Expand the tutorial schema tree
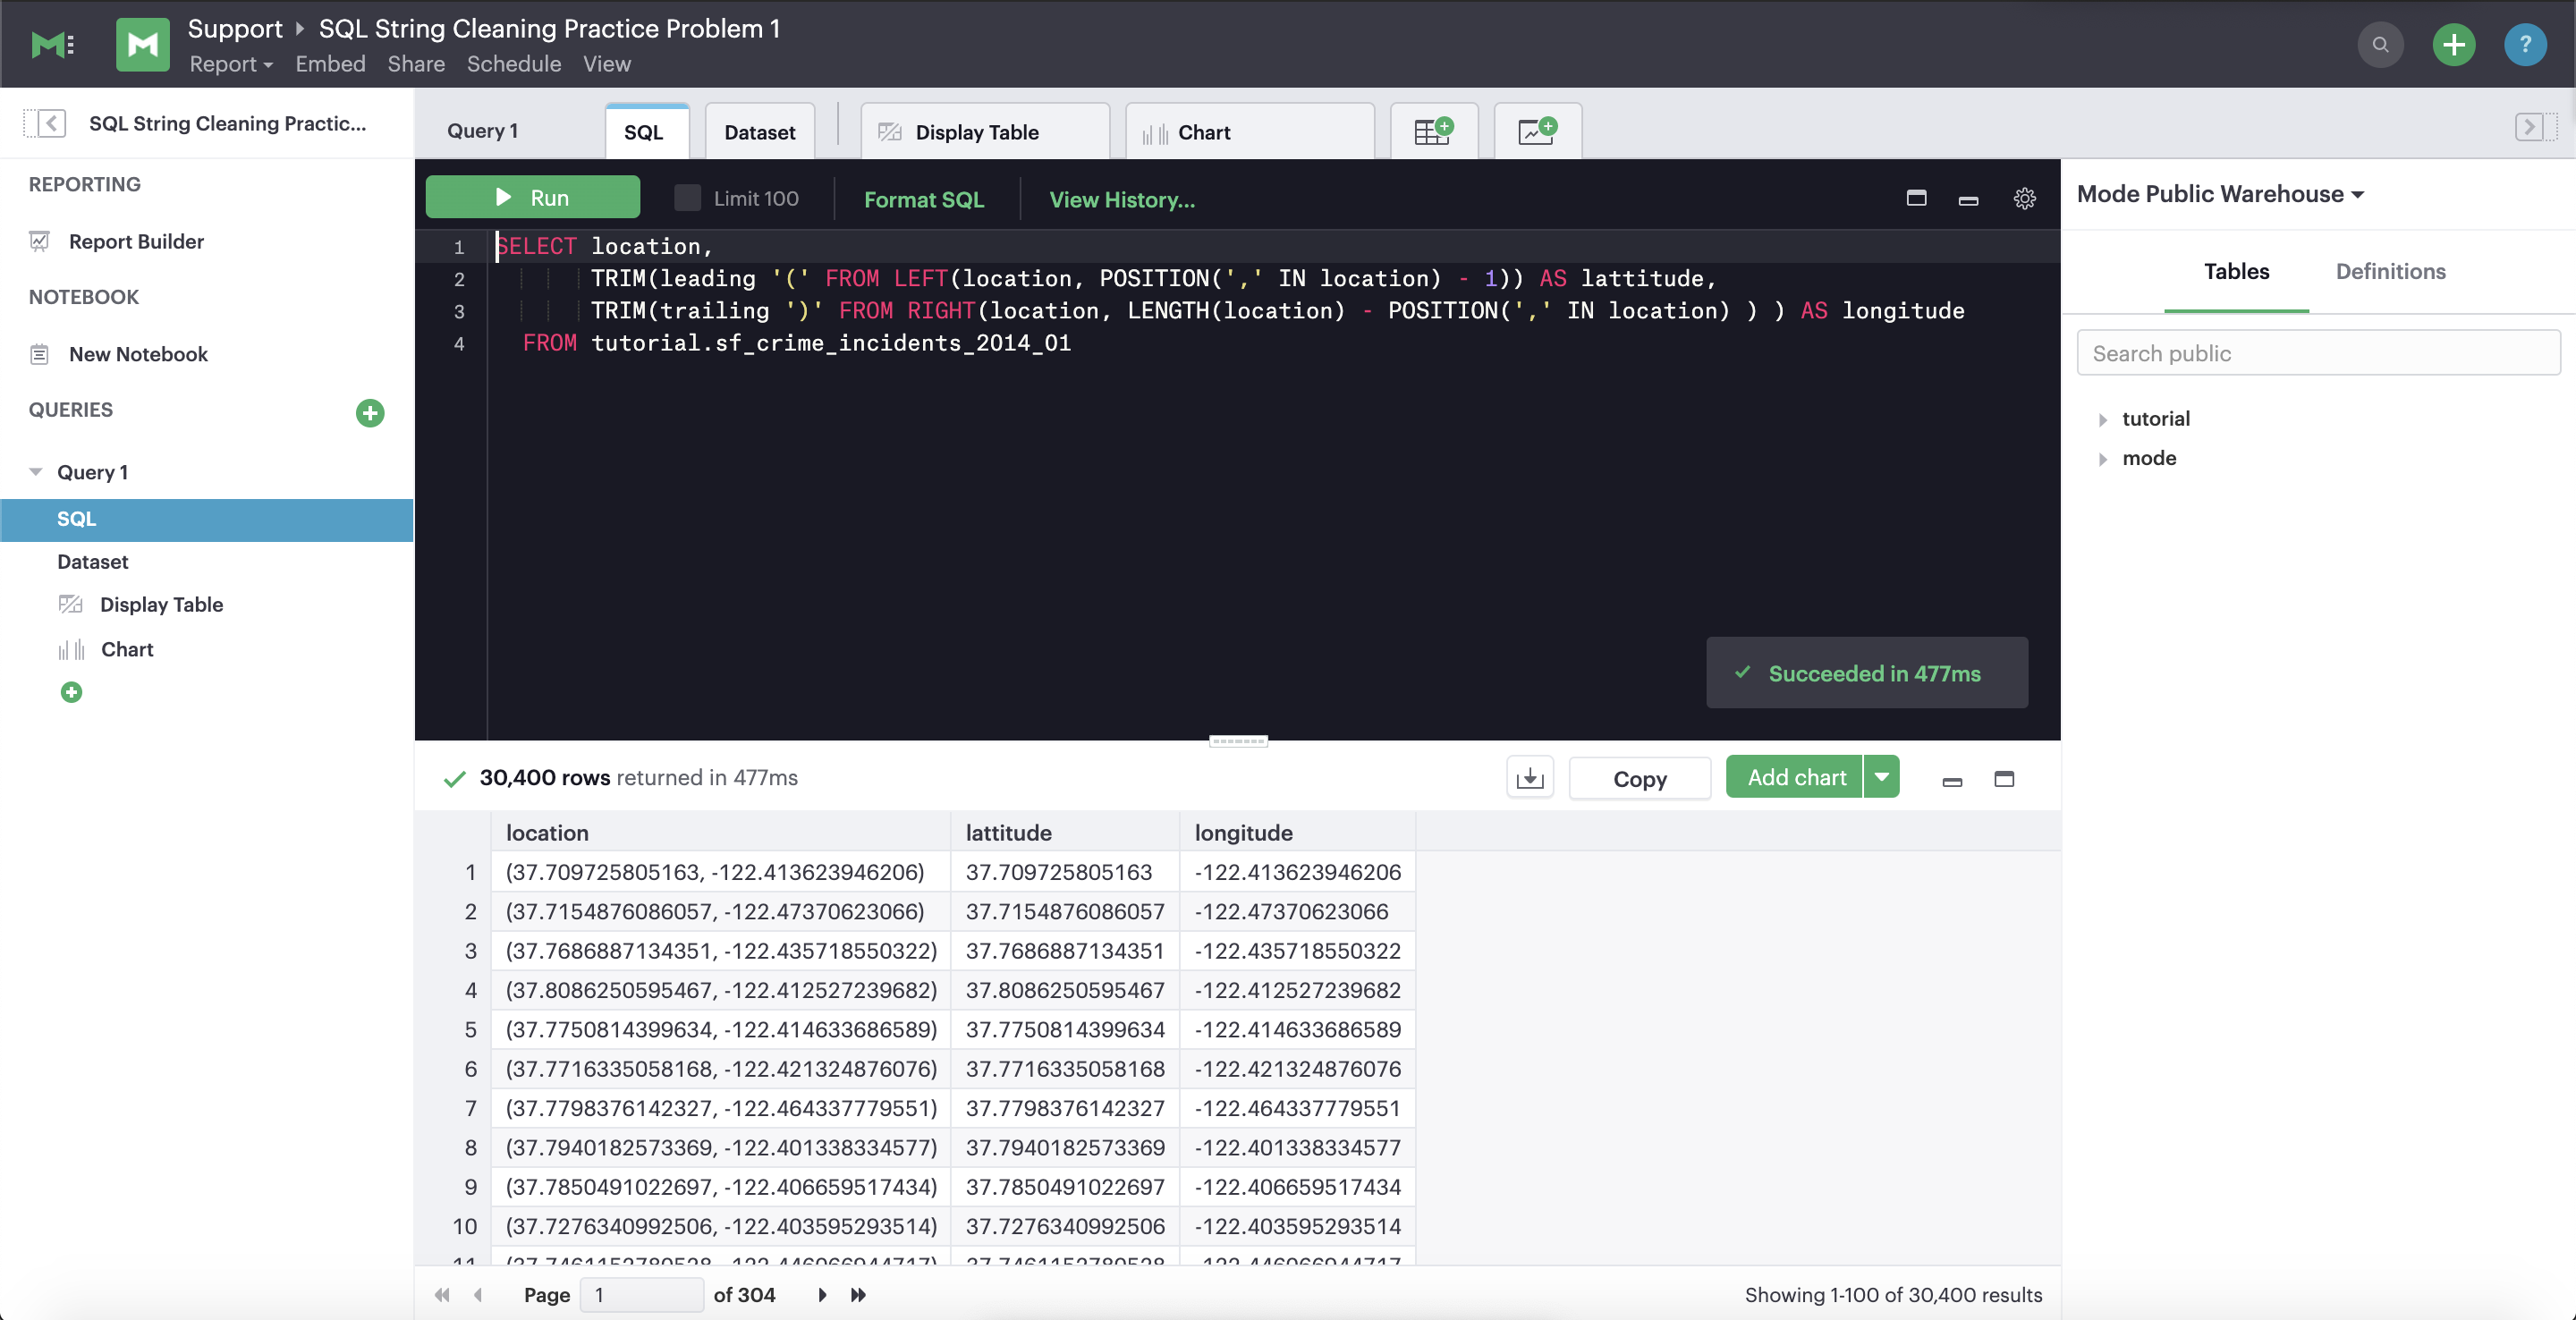Screen dimensions: 2576x1320 click(x=2102, y=419)
